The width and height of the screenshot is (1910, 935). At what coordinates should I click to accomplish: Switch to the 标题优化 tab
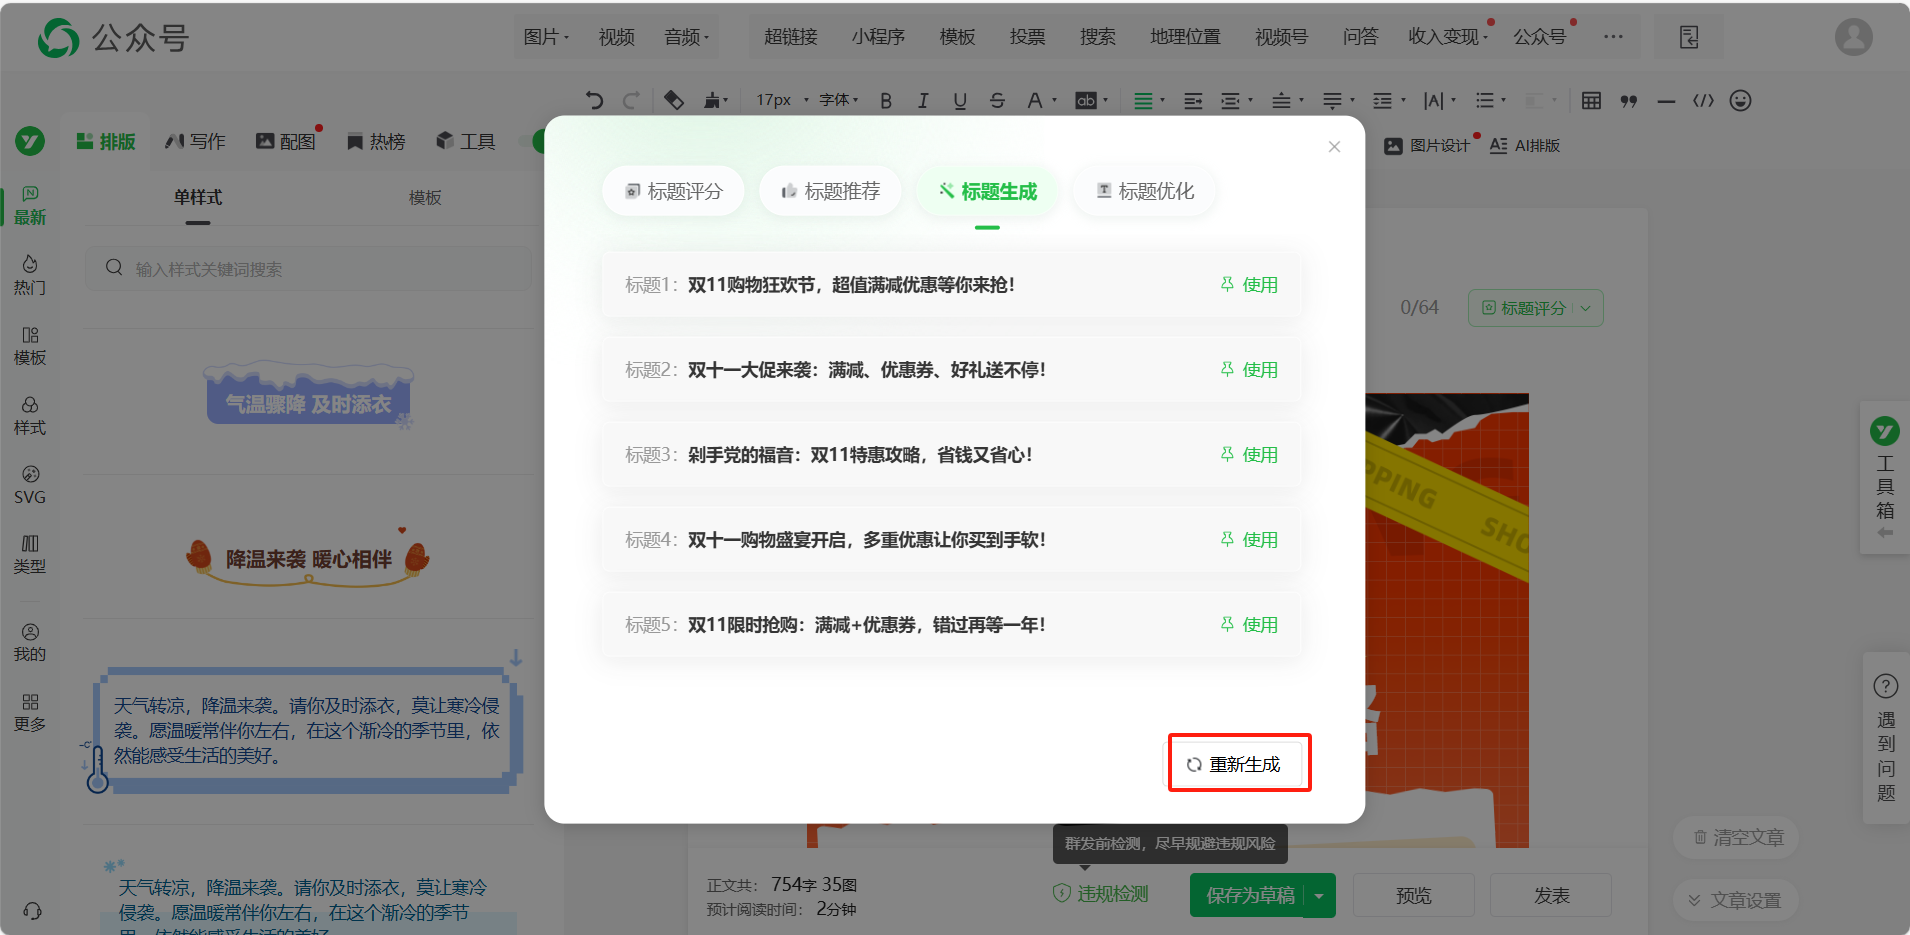pyautogui.click(x=1144, y=191)
